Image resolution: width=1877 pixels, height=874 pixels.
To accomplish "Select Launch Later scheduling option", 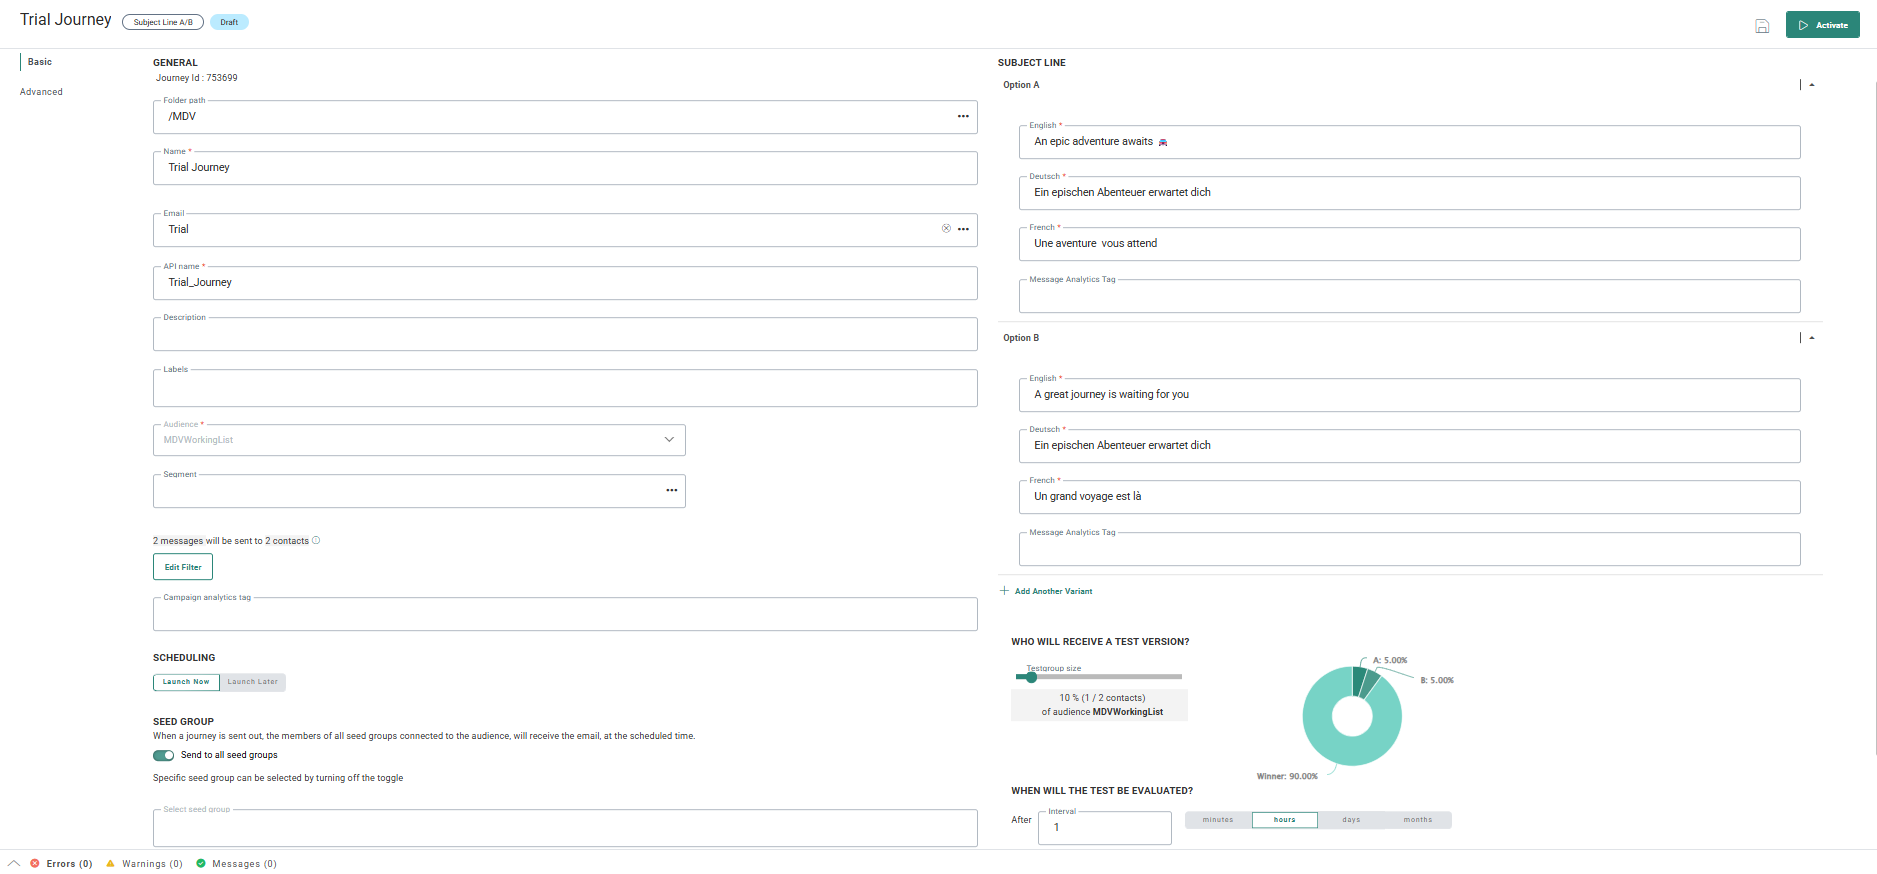I will tap(252, 682).
